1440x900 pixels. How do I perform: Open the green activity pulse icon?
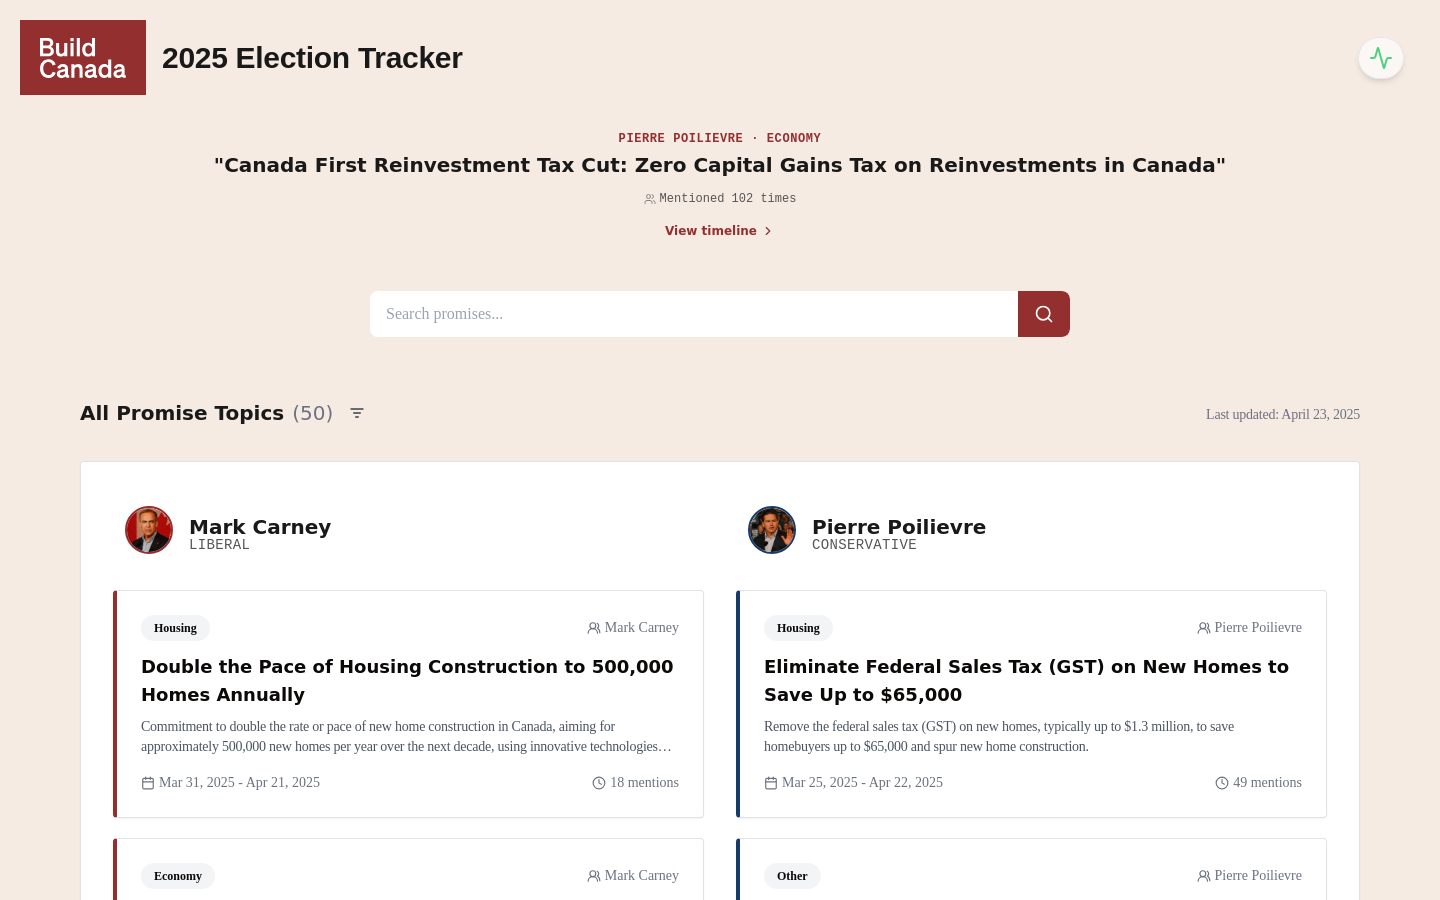[x=1381, y=58]
